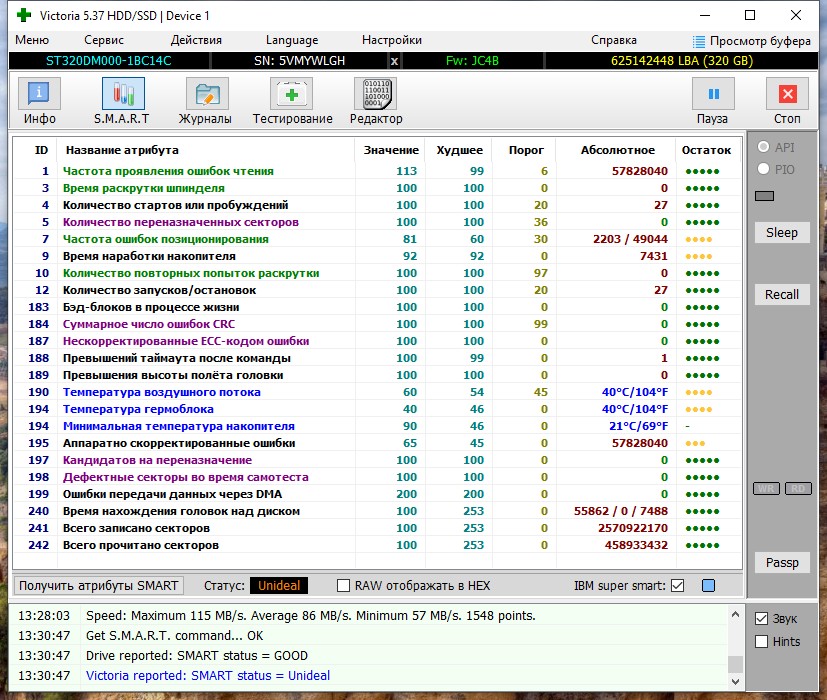This screenshot has width=827, height=700.
Task: Disable the Звук sound checkbox
Action: pyautogui.click(x=762, y=618)
